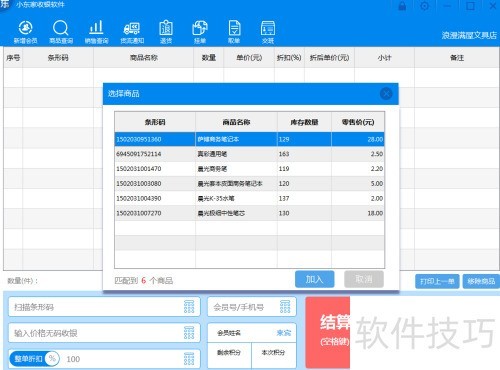The width and height of the screenshot is (500, 370).
Task: Close the 选择商品 dialog with X icon
Action: (386, 94)
